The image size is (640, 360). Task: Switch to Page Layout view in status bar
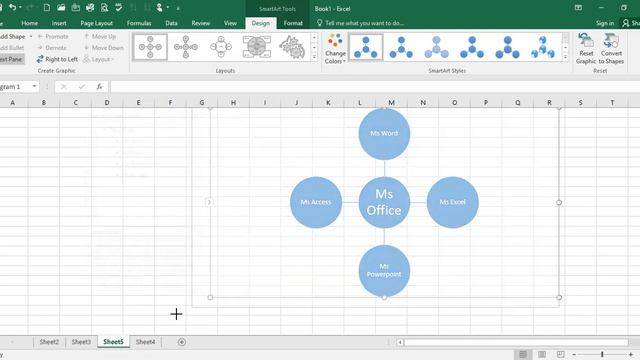542,354
